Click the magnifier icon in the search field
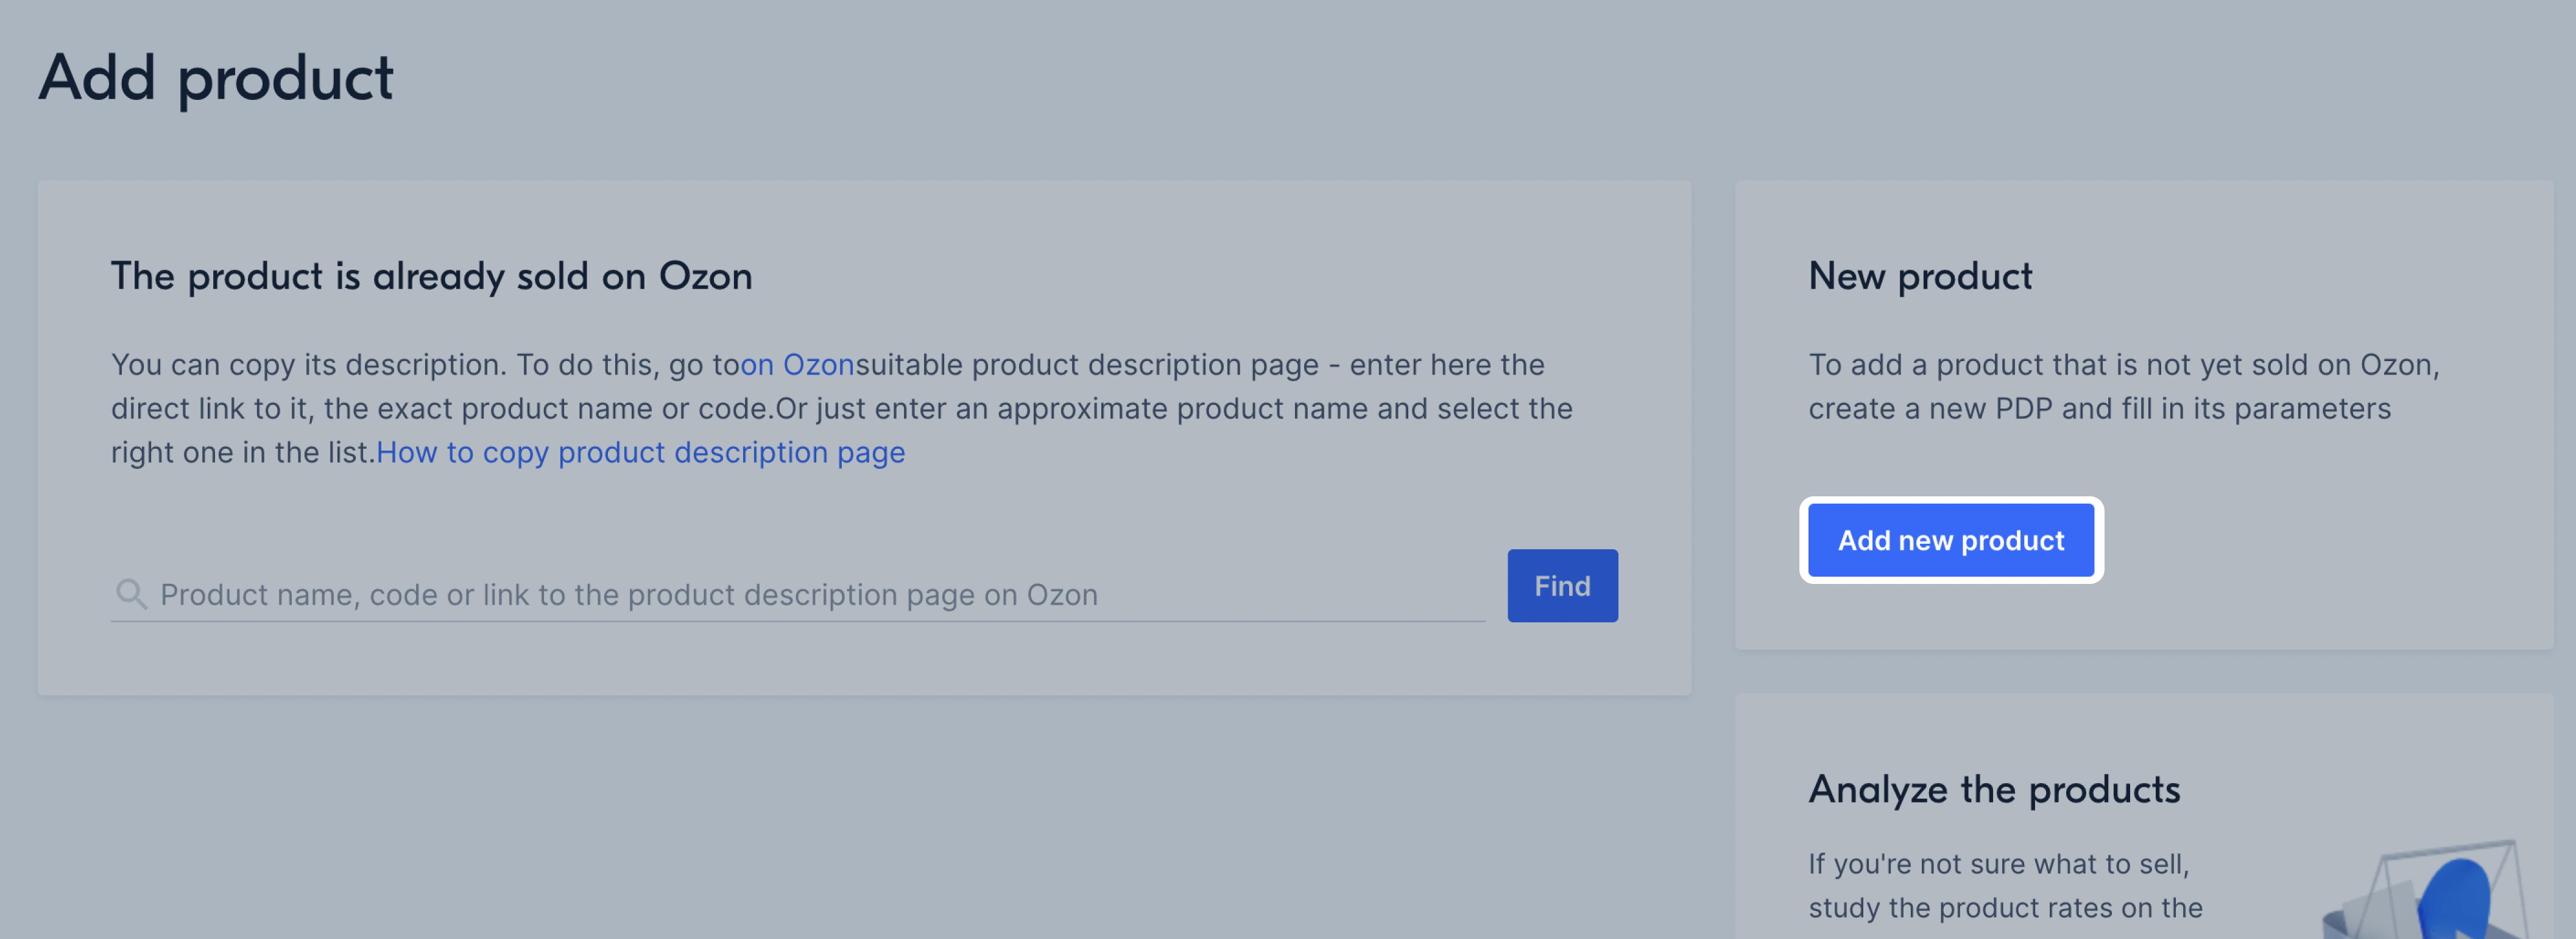 point(131,594)
